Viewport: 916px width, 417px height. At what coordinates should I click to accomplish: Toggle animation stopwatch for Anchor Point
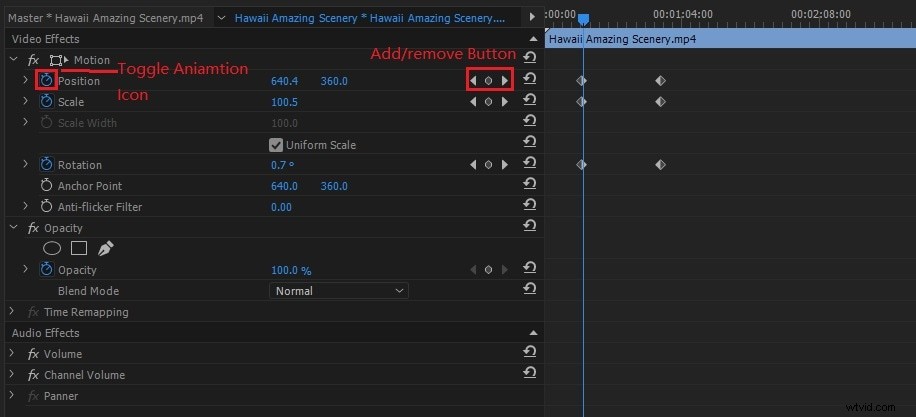point(46,186)
